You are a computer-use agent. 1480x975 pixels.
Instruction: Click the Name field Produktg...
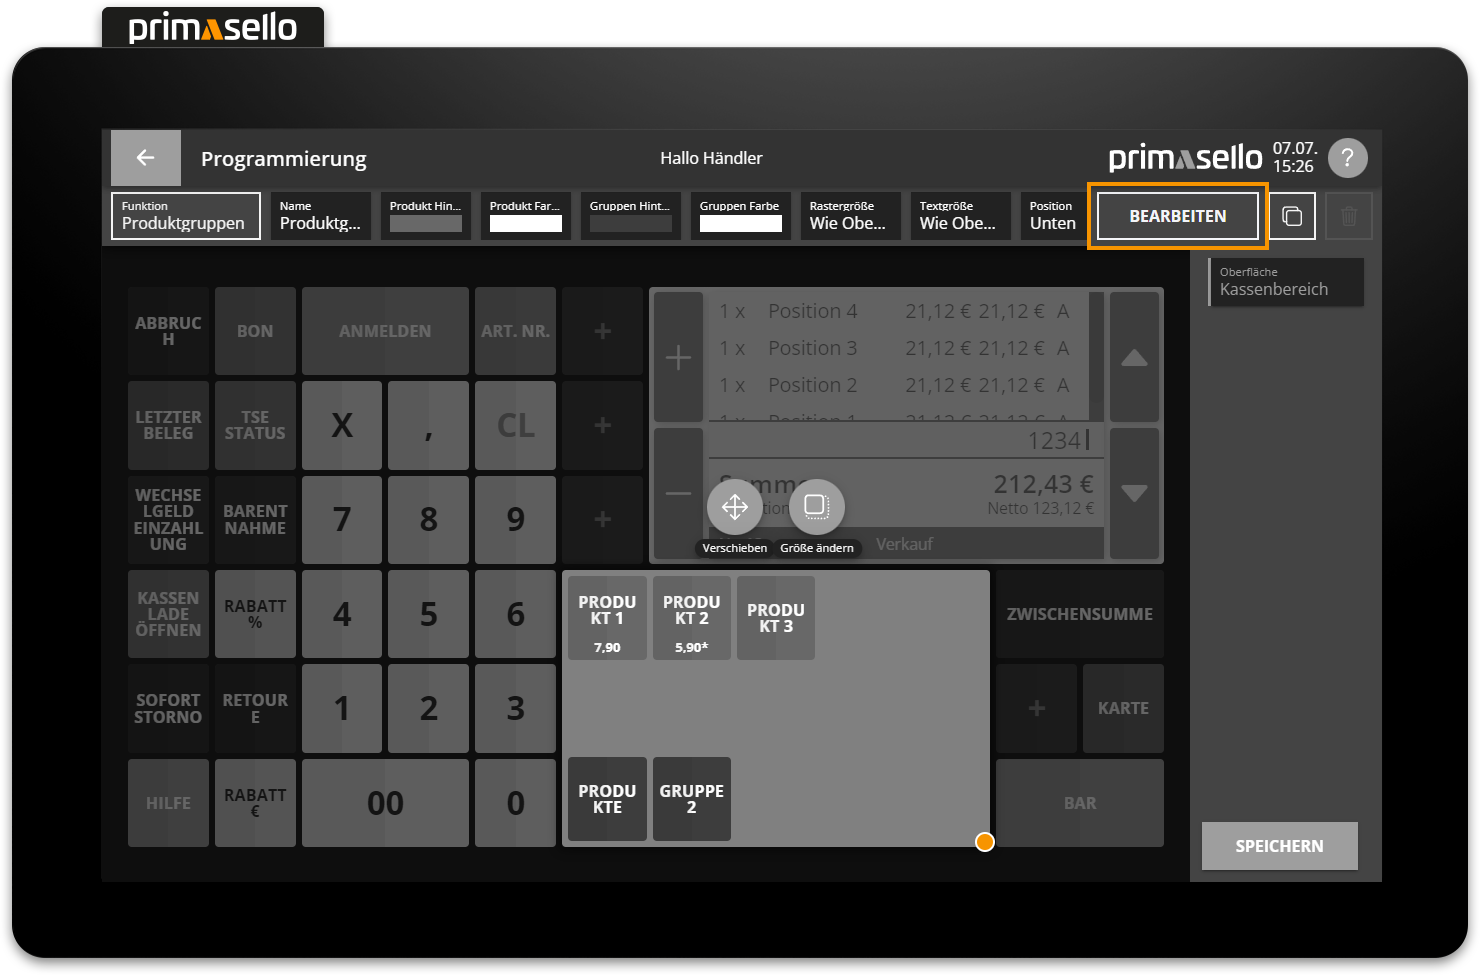(320, 216)
